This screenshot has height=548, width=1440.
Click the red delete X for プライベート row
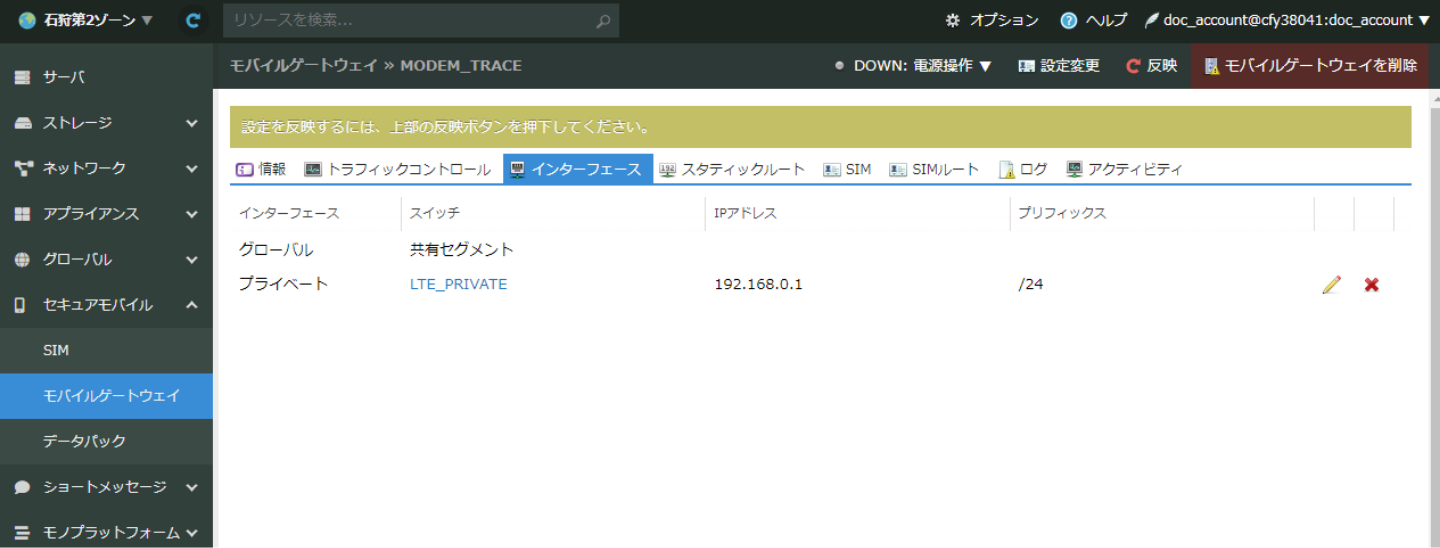coord(1372,285)
